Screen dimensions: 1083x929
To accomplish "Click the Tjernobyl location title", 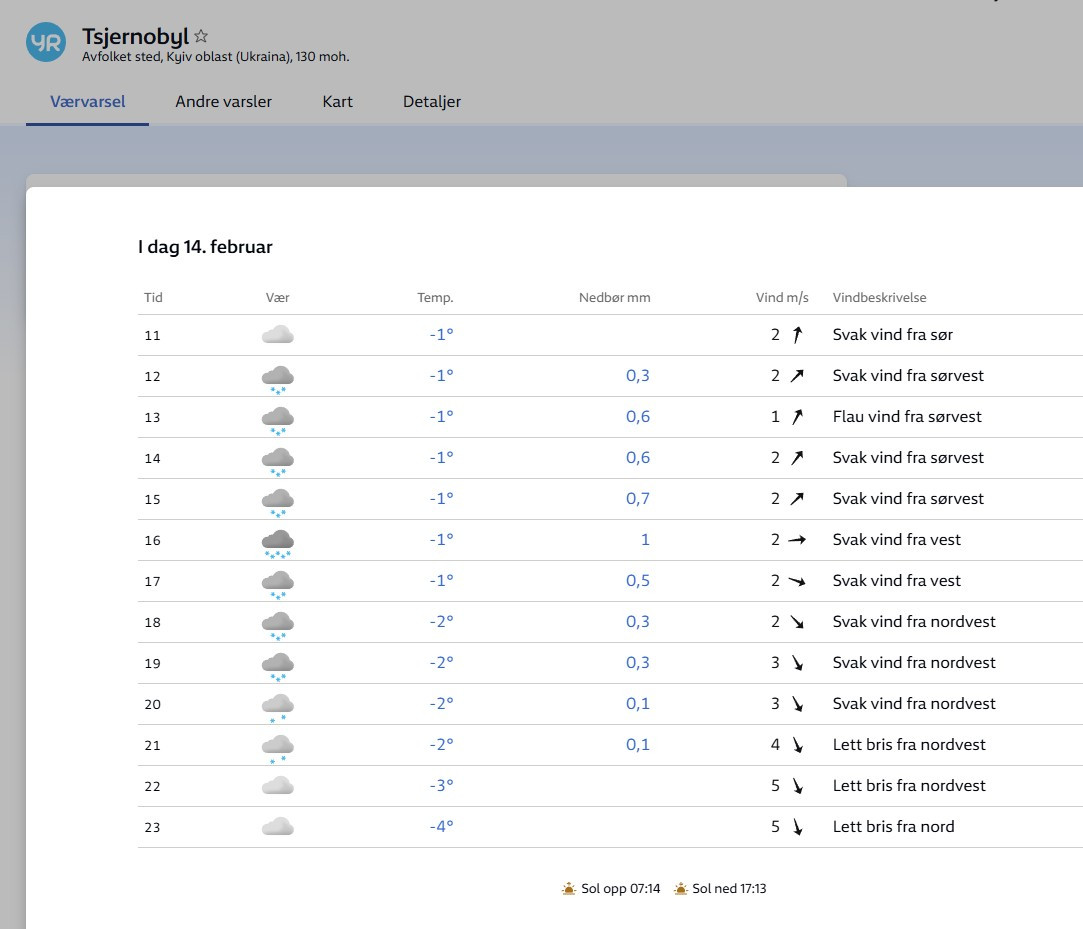I will 135,36.
